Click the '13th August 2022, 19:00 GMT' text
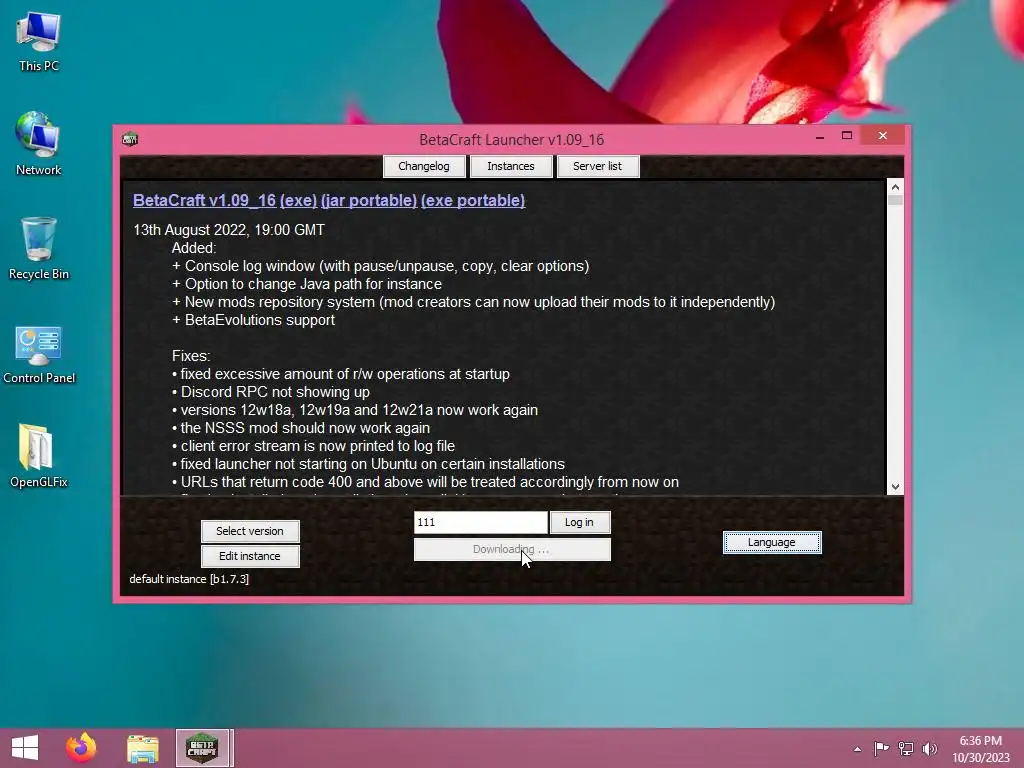Screen dimensions: 1024x768 point(229,230)
